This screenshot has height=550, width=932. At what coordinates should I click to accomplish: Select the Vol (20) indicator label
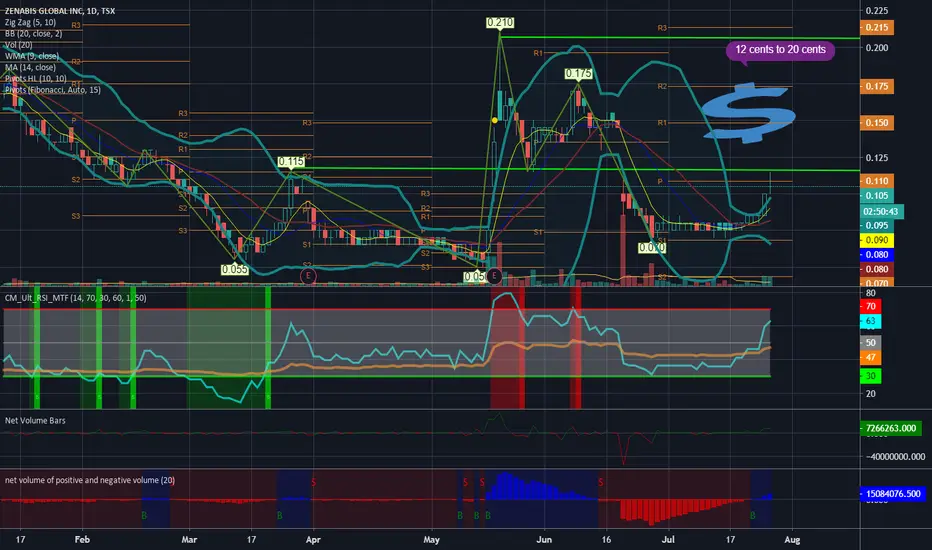(x=18, y=45)
